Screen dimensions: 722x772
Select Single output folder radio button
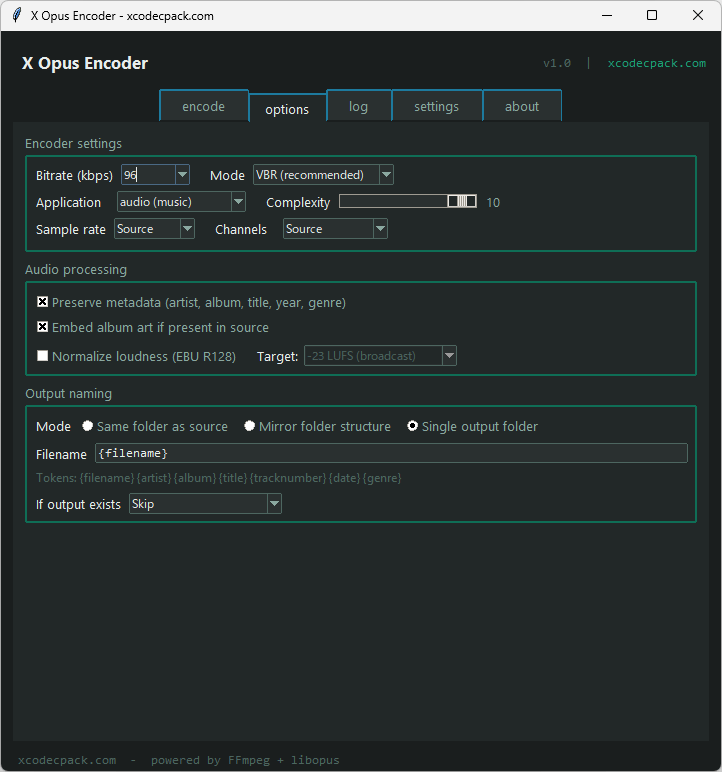[413, 427]
